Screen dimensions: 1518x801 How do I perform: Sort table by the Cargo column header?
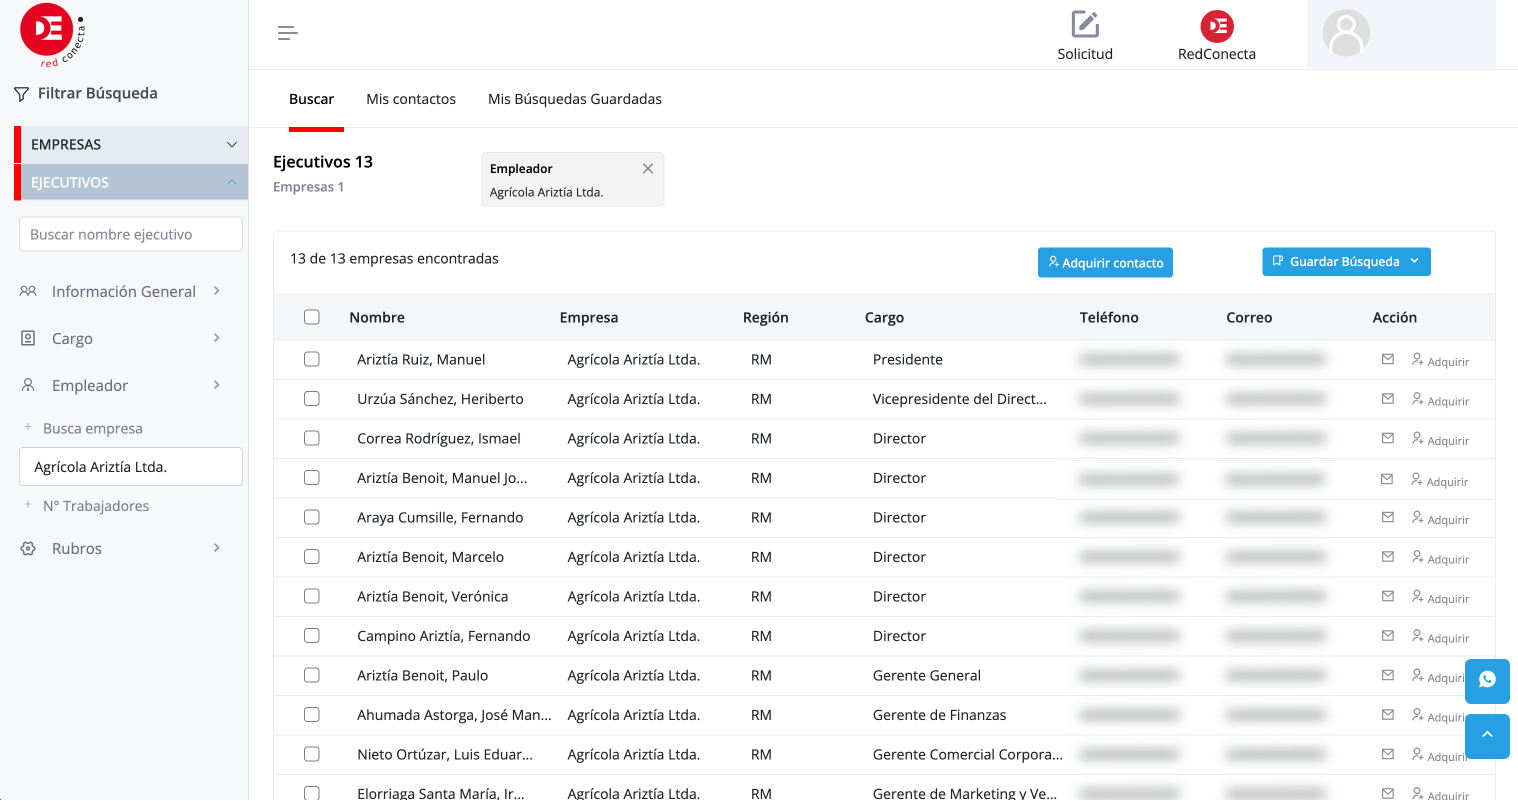tap(884, 317)
